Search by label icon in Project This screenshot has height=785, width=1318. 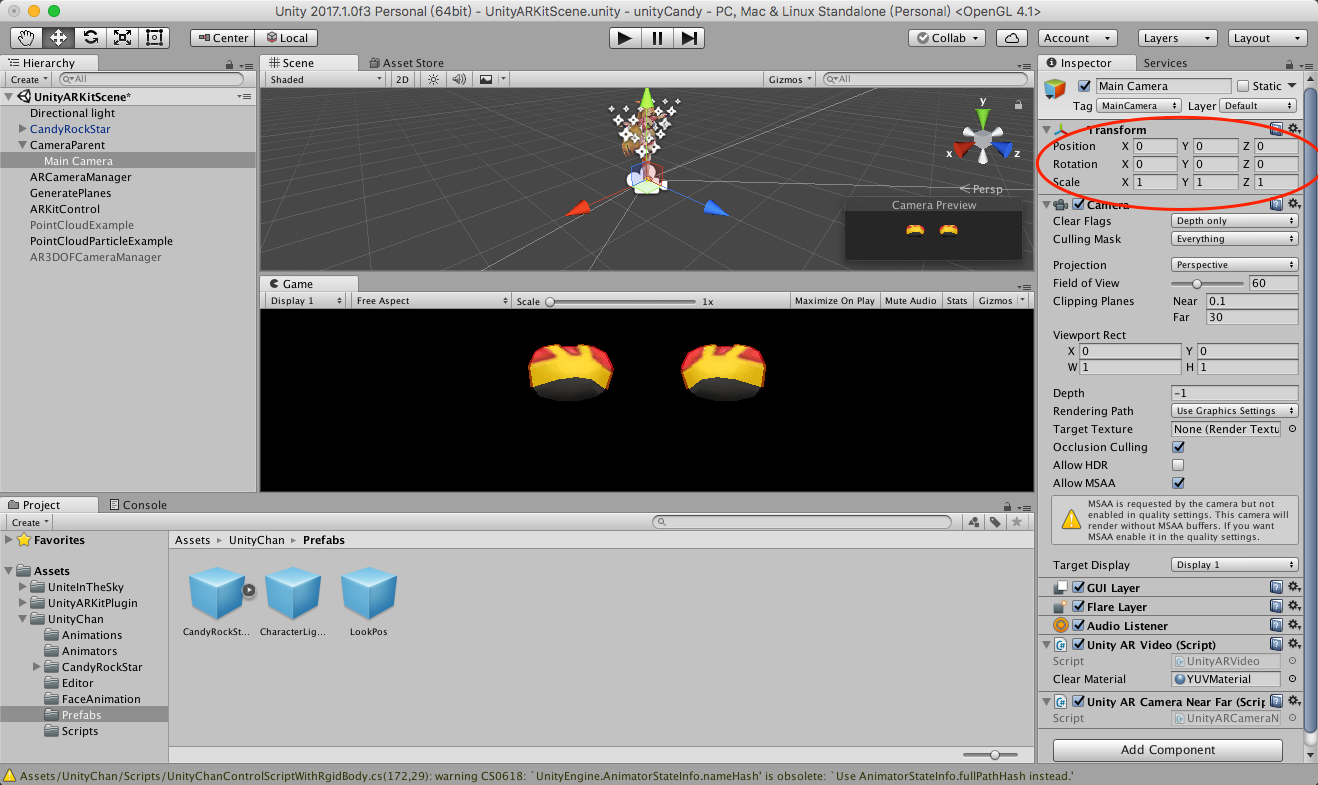click(996, 522)
